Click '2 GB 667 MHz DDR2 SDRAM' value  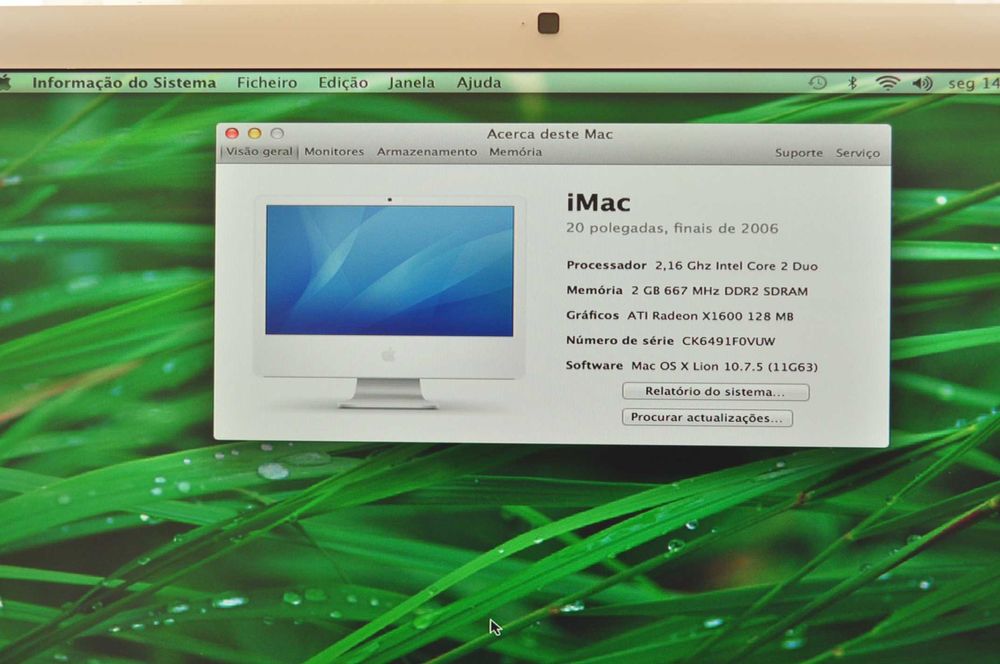click(719, 291)
